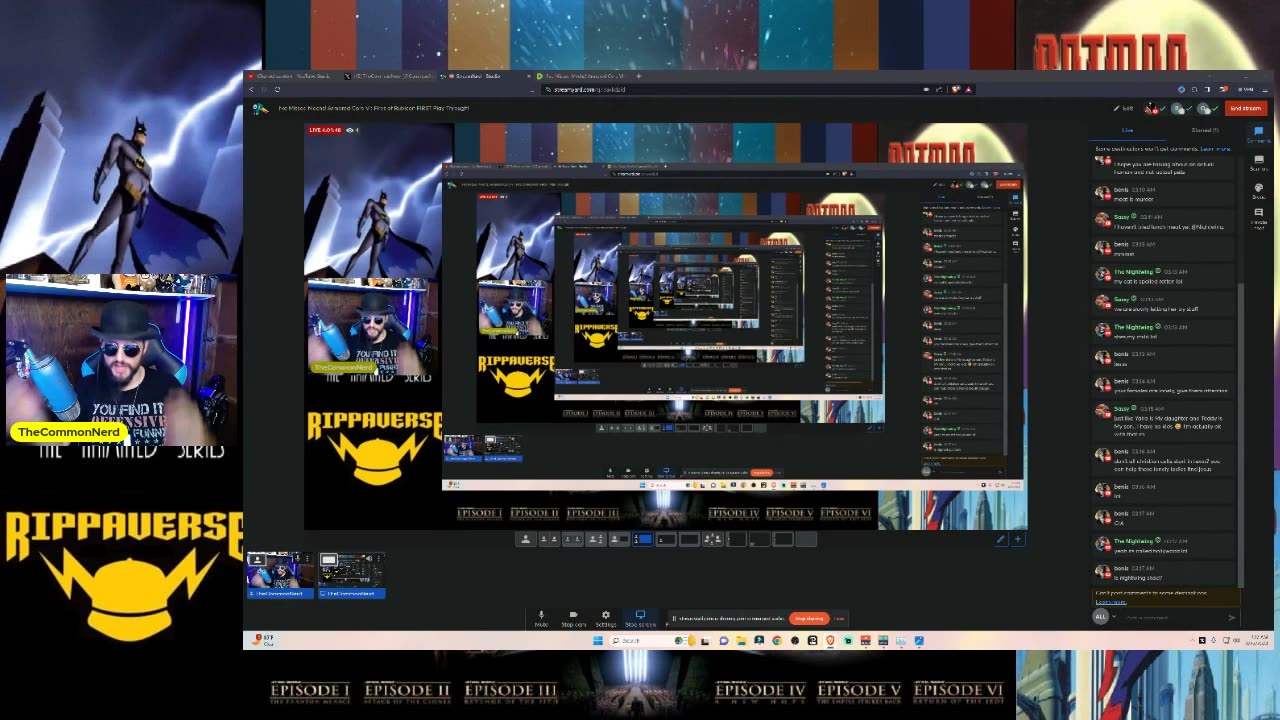Open the options menu on the webcam thumbnail
The image size is (1280, 720).
tap(307, 558)
